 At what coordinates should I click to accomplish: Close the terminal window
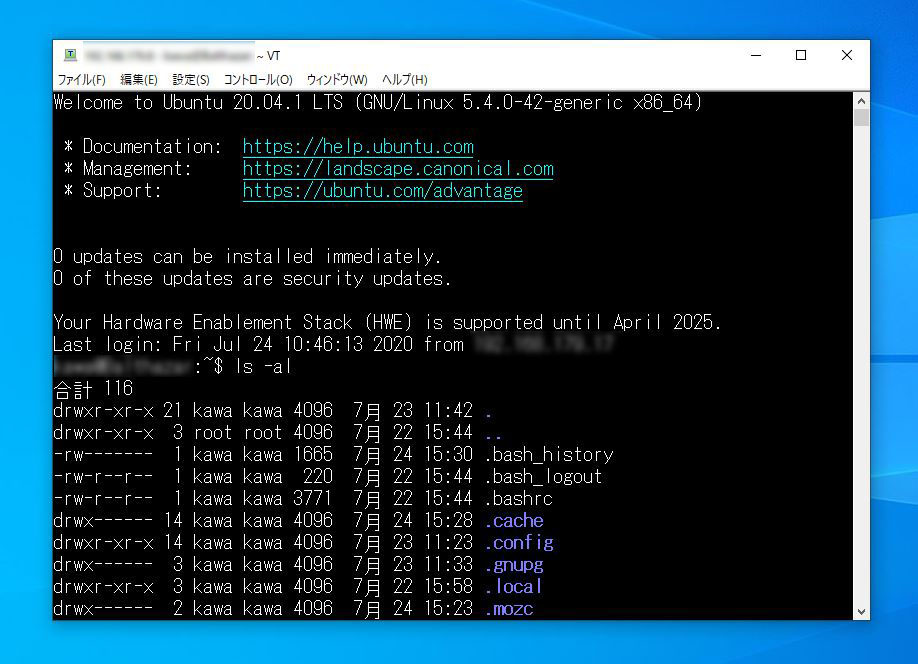click(847, 55)
